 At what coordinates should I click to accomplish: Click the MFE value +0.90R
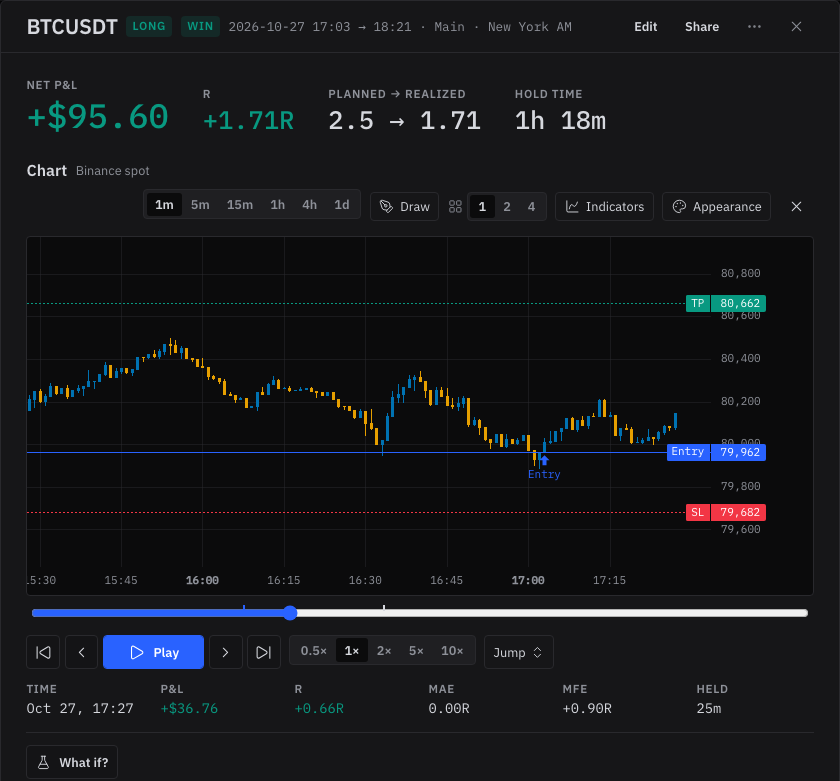587,708
